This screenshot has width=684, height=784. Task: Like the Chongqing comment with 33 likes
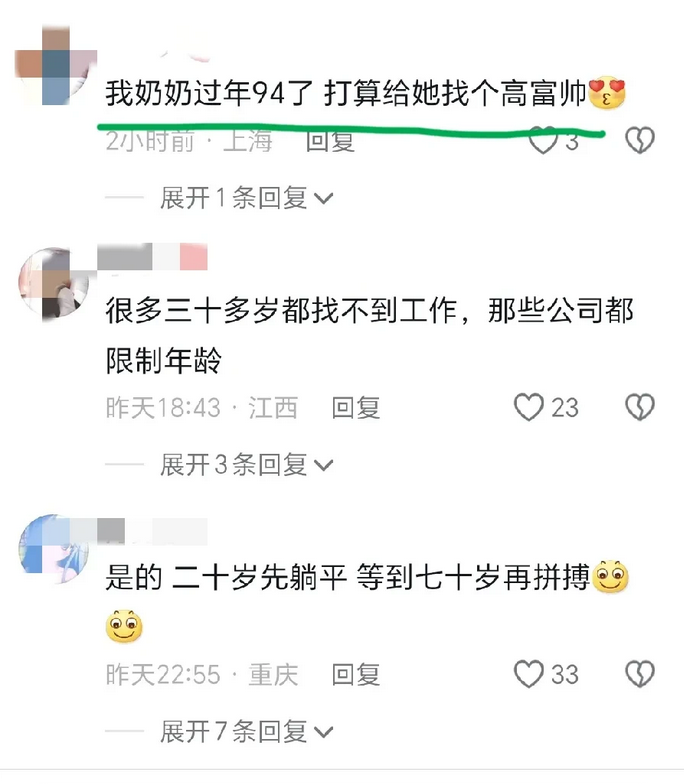click(529, 674)
